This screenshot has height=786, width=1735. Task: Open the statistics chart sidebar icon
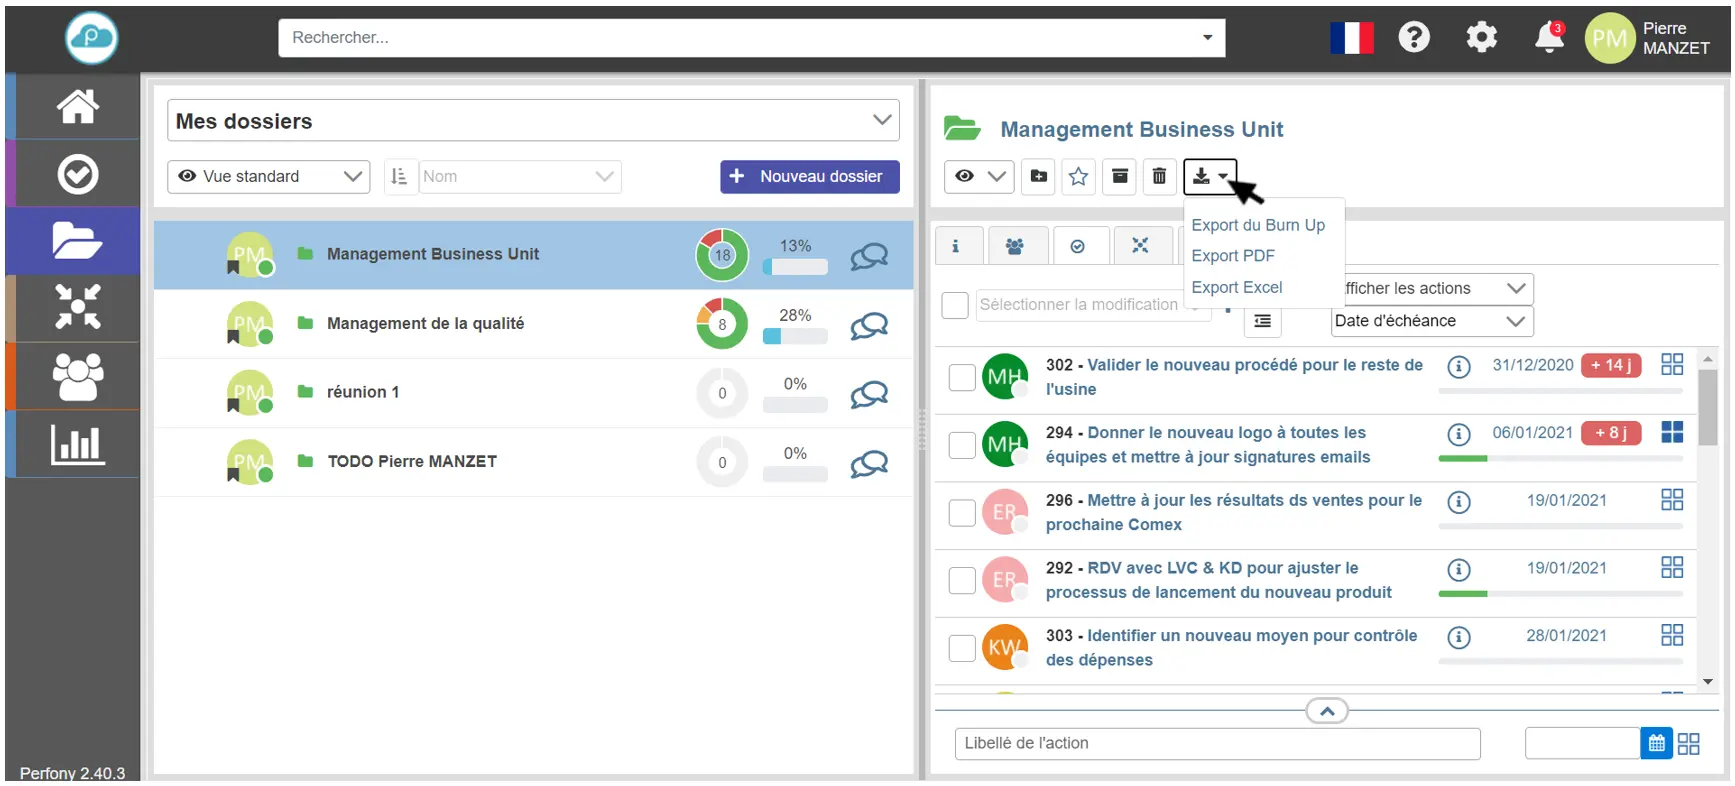point(76,444)
